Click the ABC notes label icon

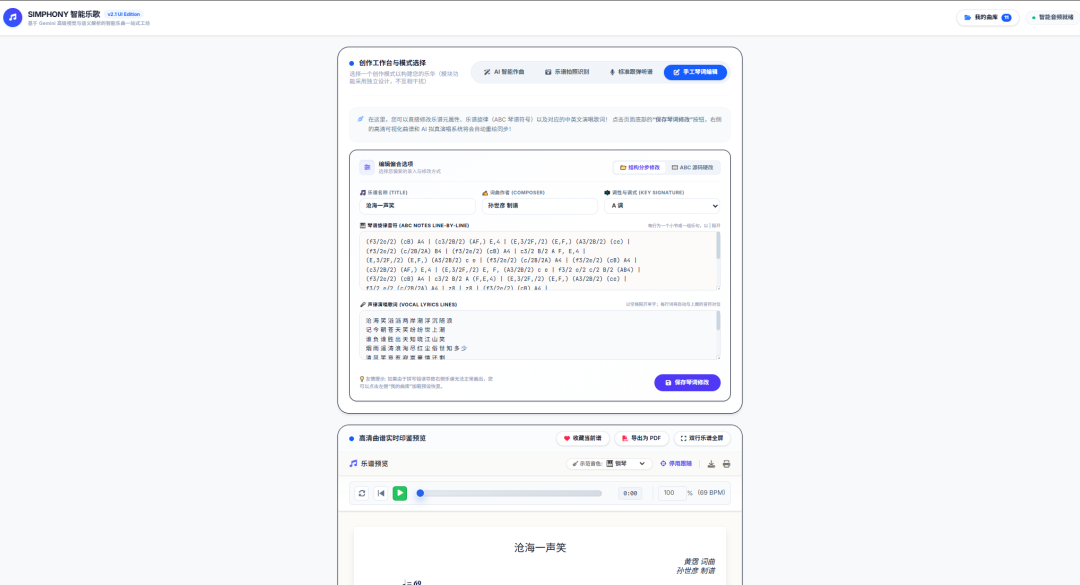362,225
